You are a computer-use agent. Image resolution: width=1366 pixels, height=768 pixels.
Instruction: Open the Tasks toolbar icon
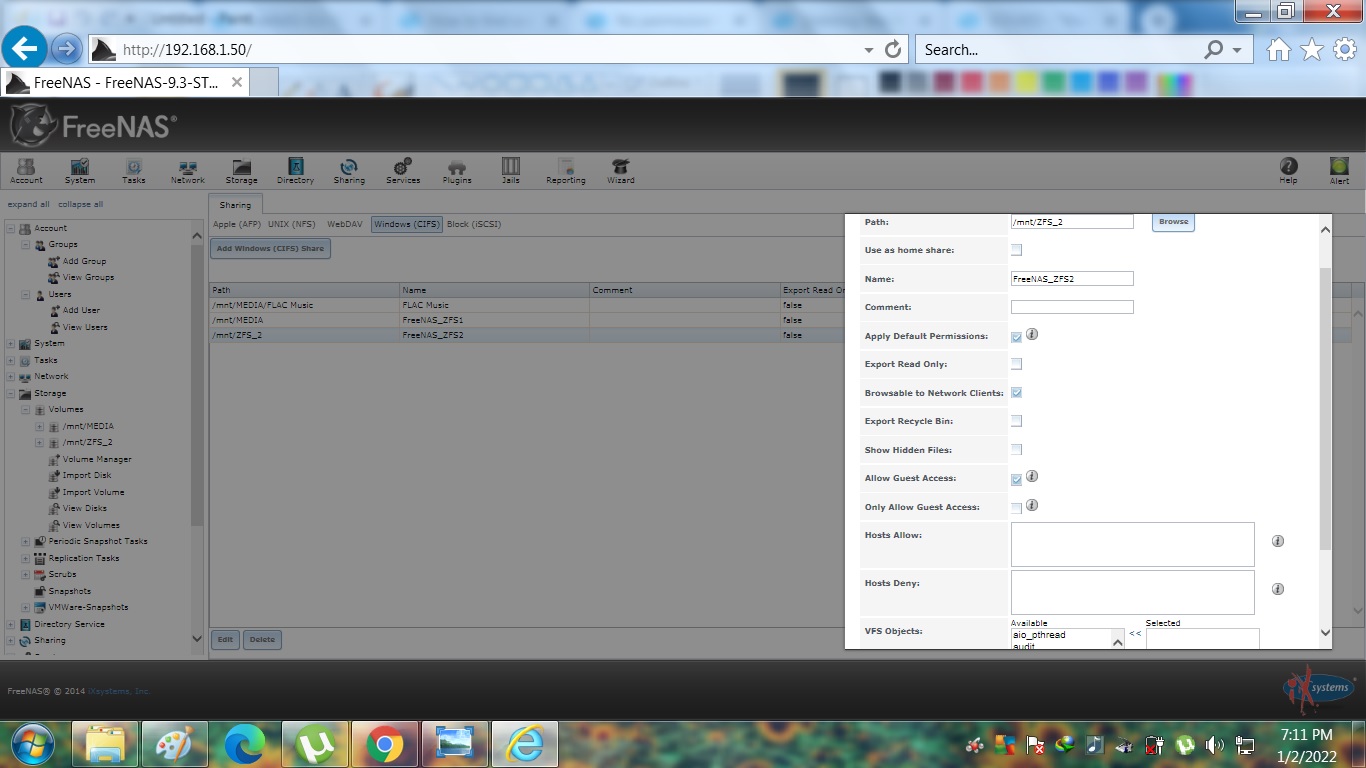tap(134, 171)
